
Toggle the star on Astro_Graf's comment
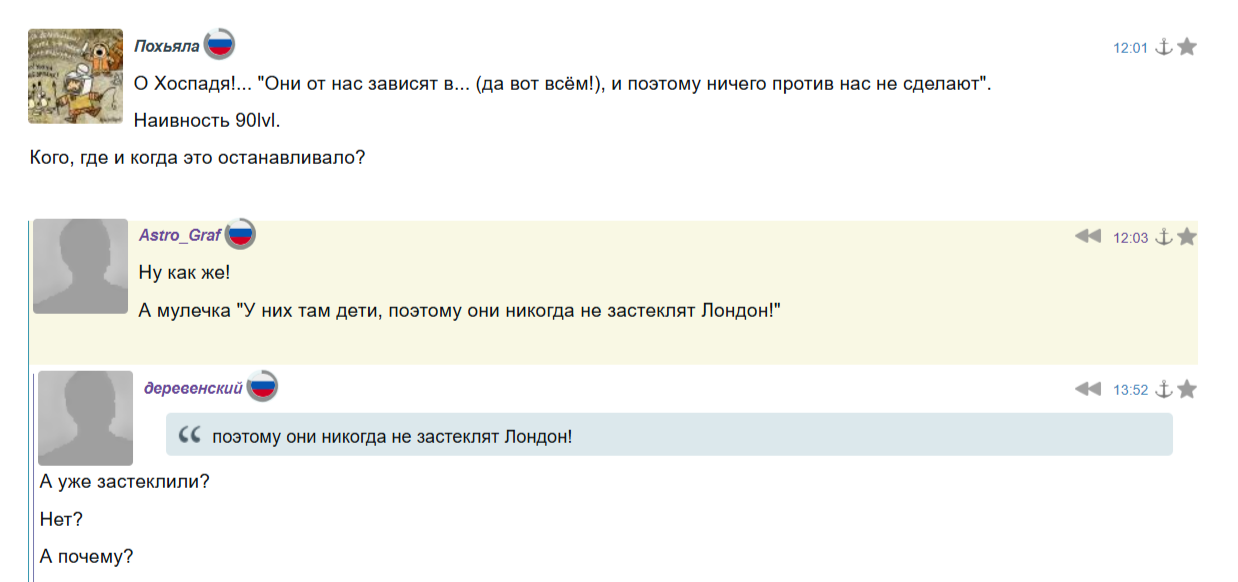(x=1187, y=237)
